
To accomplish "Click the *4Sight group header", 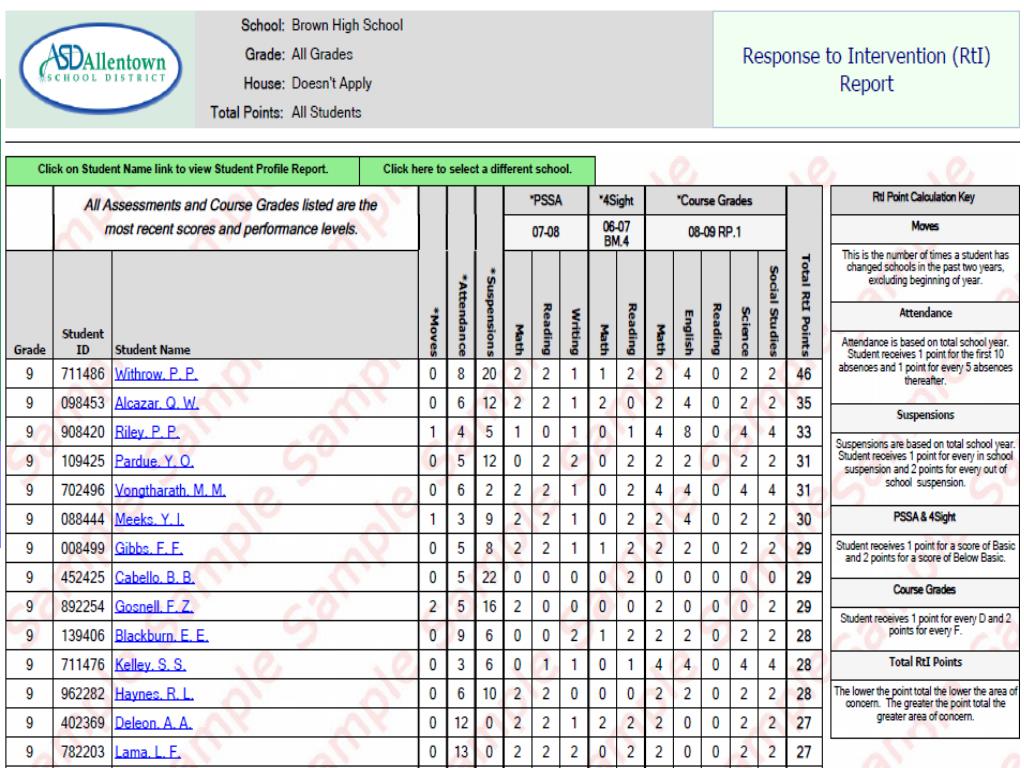I will click(x=616, y=200).
